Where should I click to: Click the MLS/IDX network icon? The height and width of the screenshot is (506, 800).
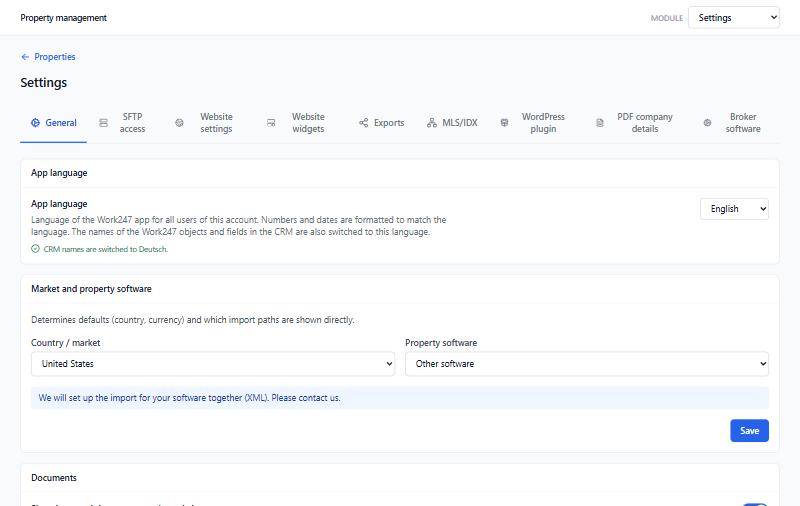tap(432, 122)
